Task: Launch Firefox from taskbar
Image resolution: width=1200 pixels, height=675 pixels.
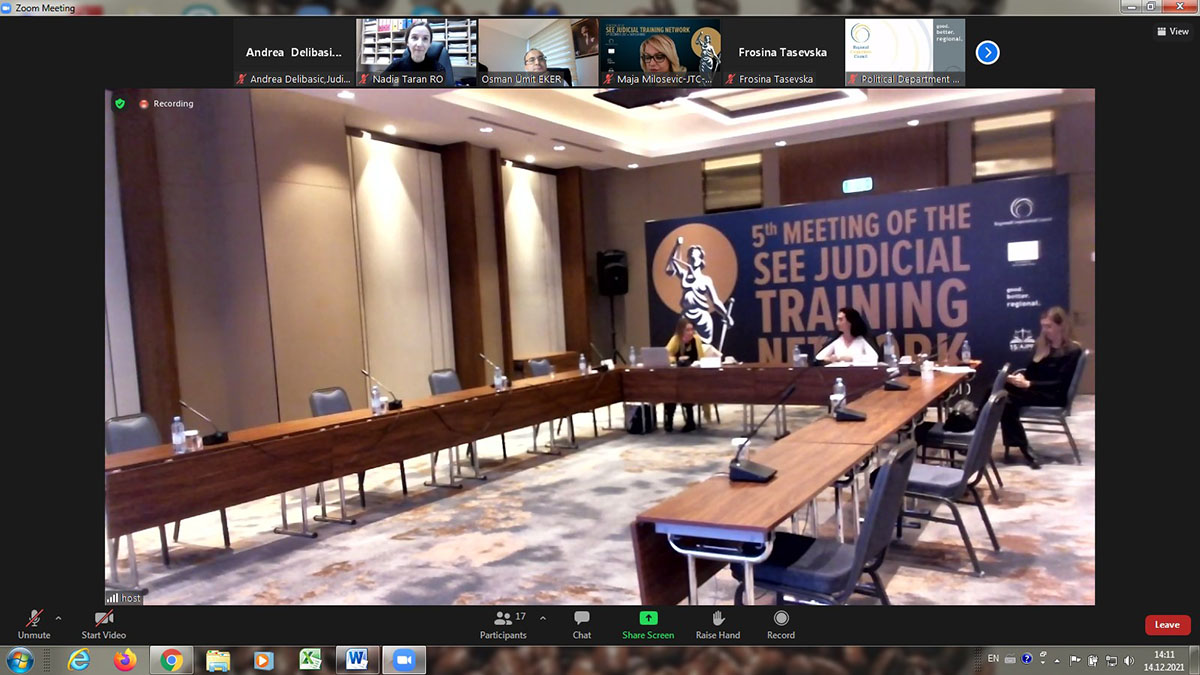Action: click(125, 660)
